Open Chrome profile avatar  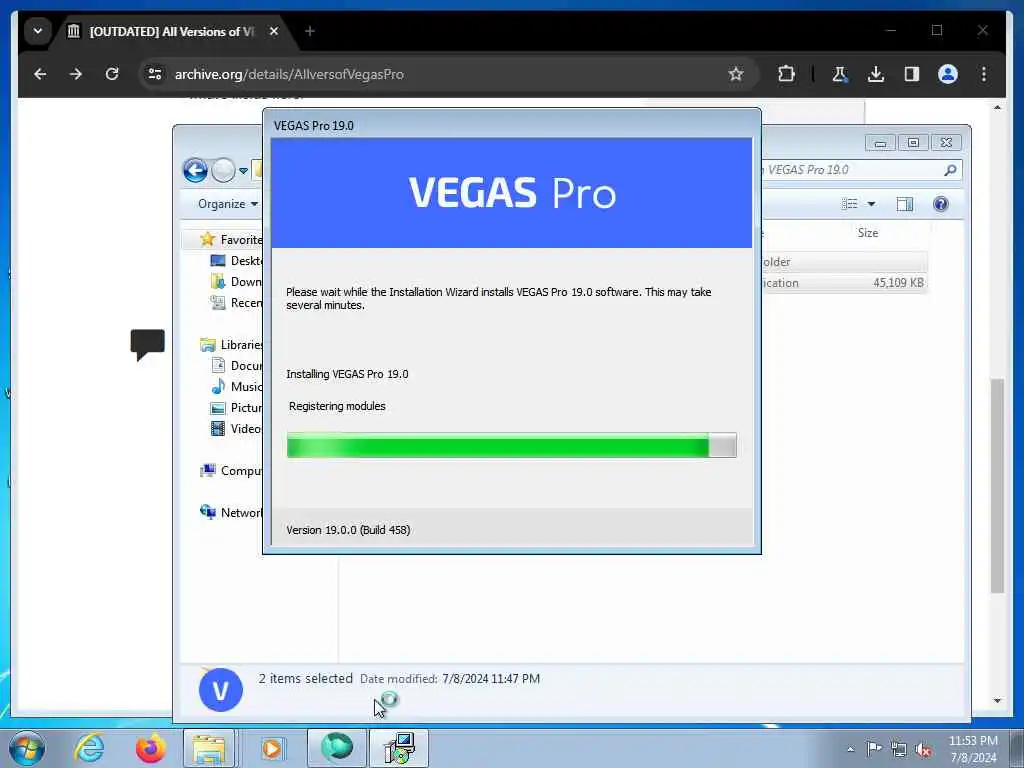tap(948, 74)
